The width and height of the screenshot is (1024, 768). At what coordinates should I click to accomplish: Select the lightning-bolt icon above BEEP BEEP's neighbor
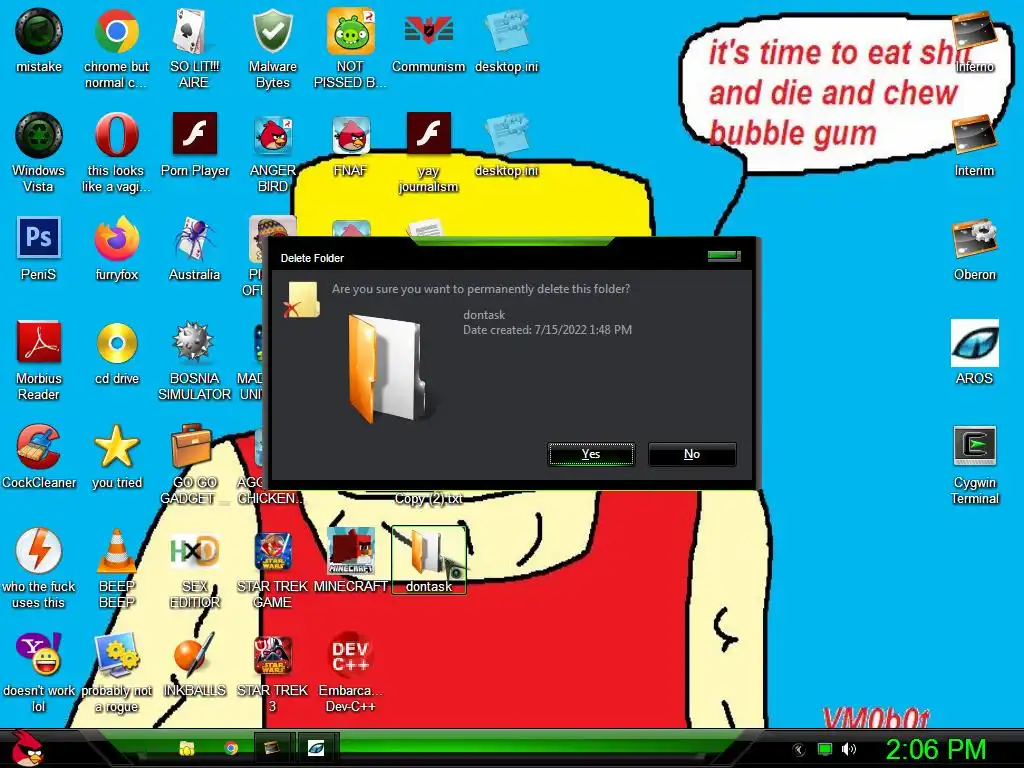(39, 569)
